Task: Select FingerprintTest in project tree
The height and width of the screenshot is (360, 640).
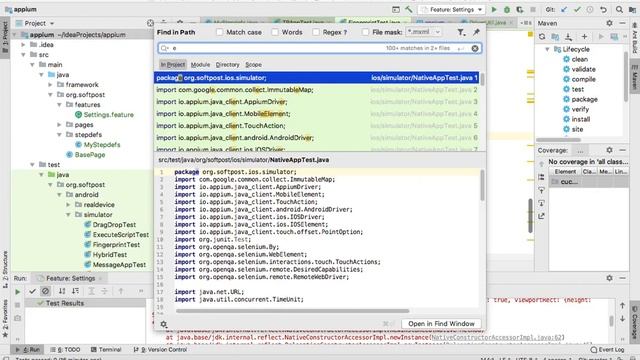Action: [x=116, y=244]
